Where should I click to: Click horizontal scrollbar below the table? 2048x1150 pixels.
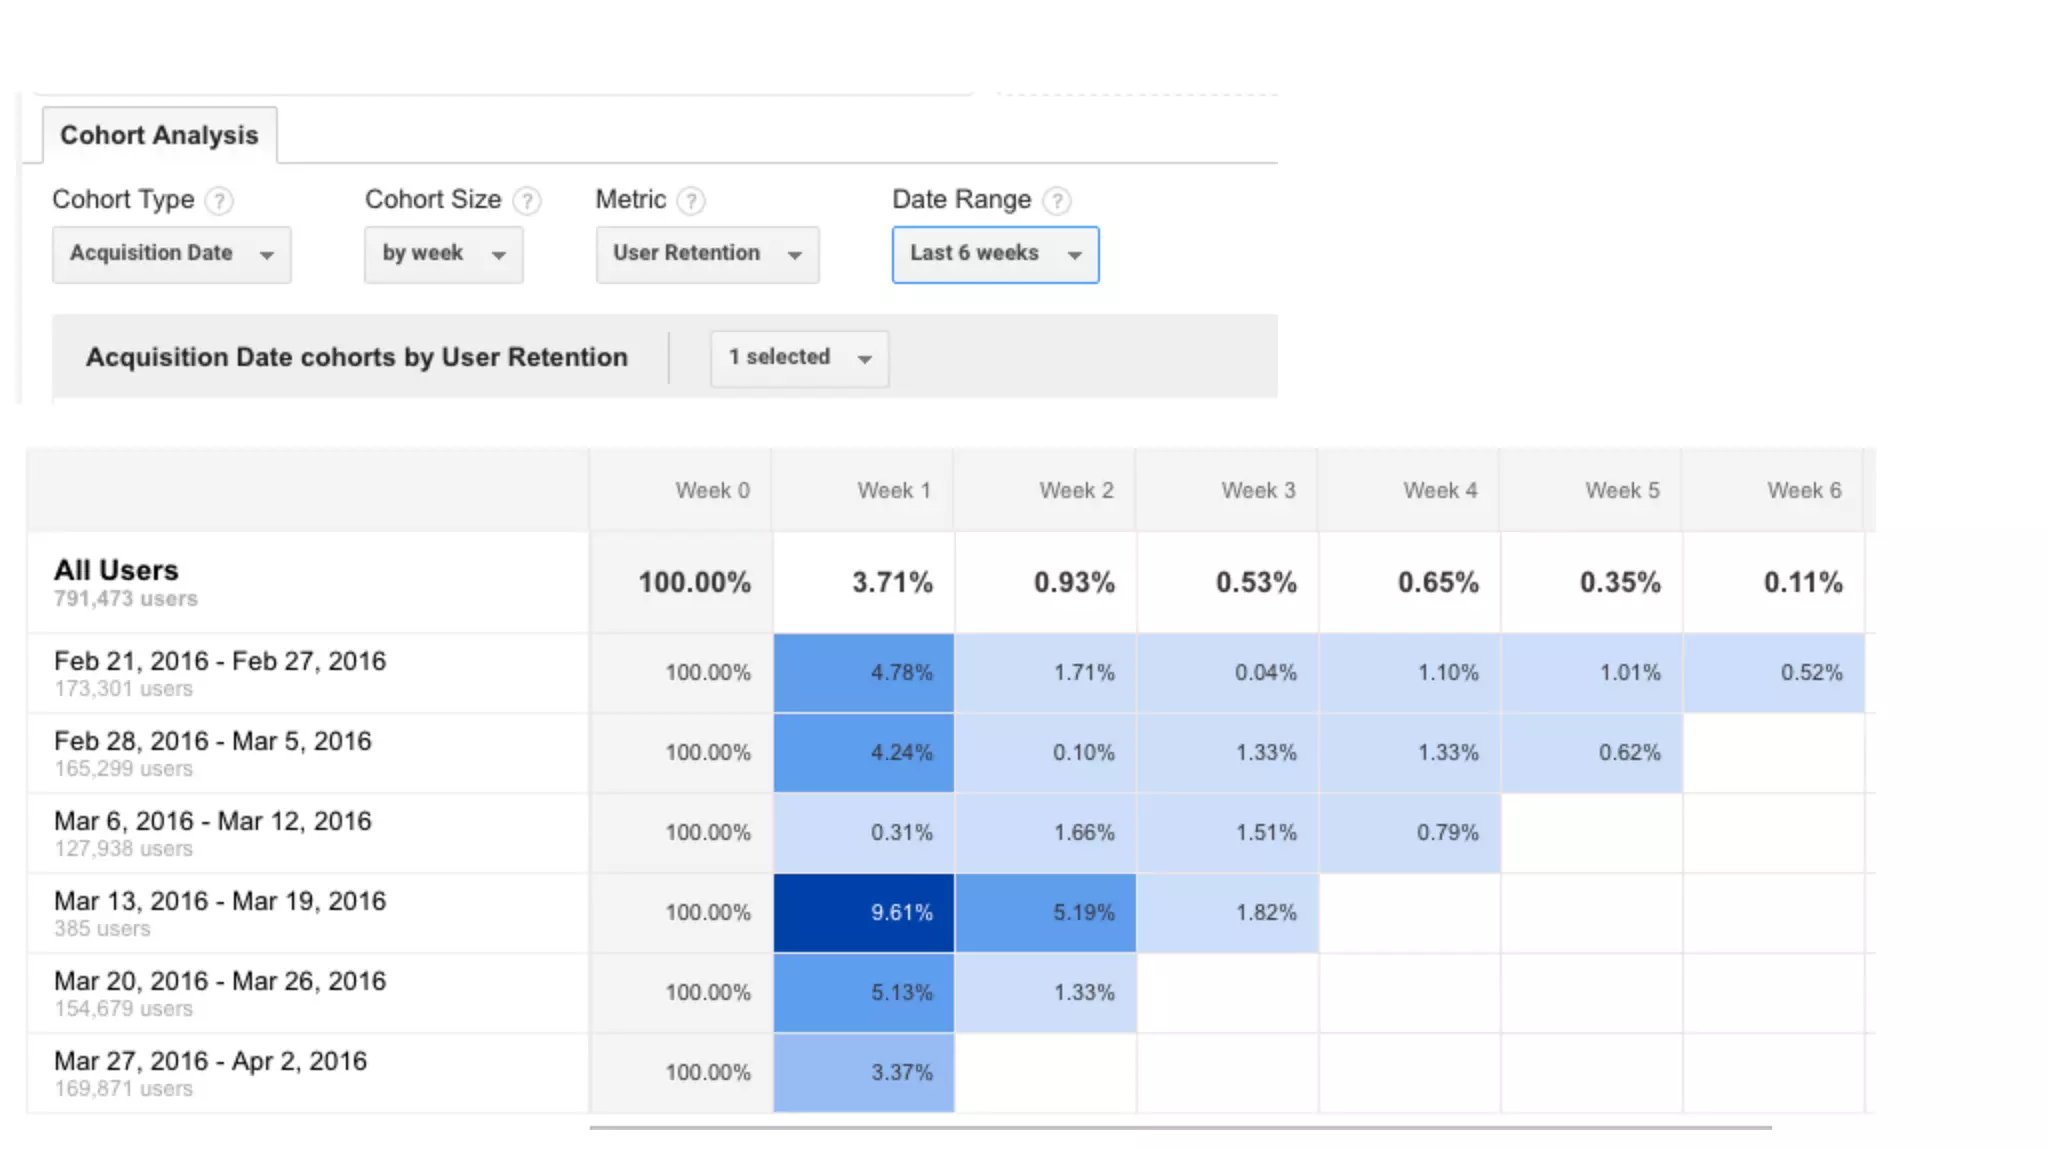tap(1180, 1127)
